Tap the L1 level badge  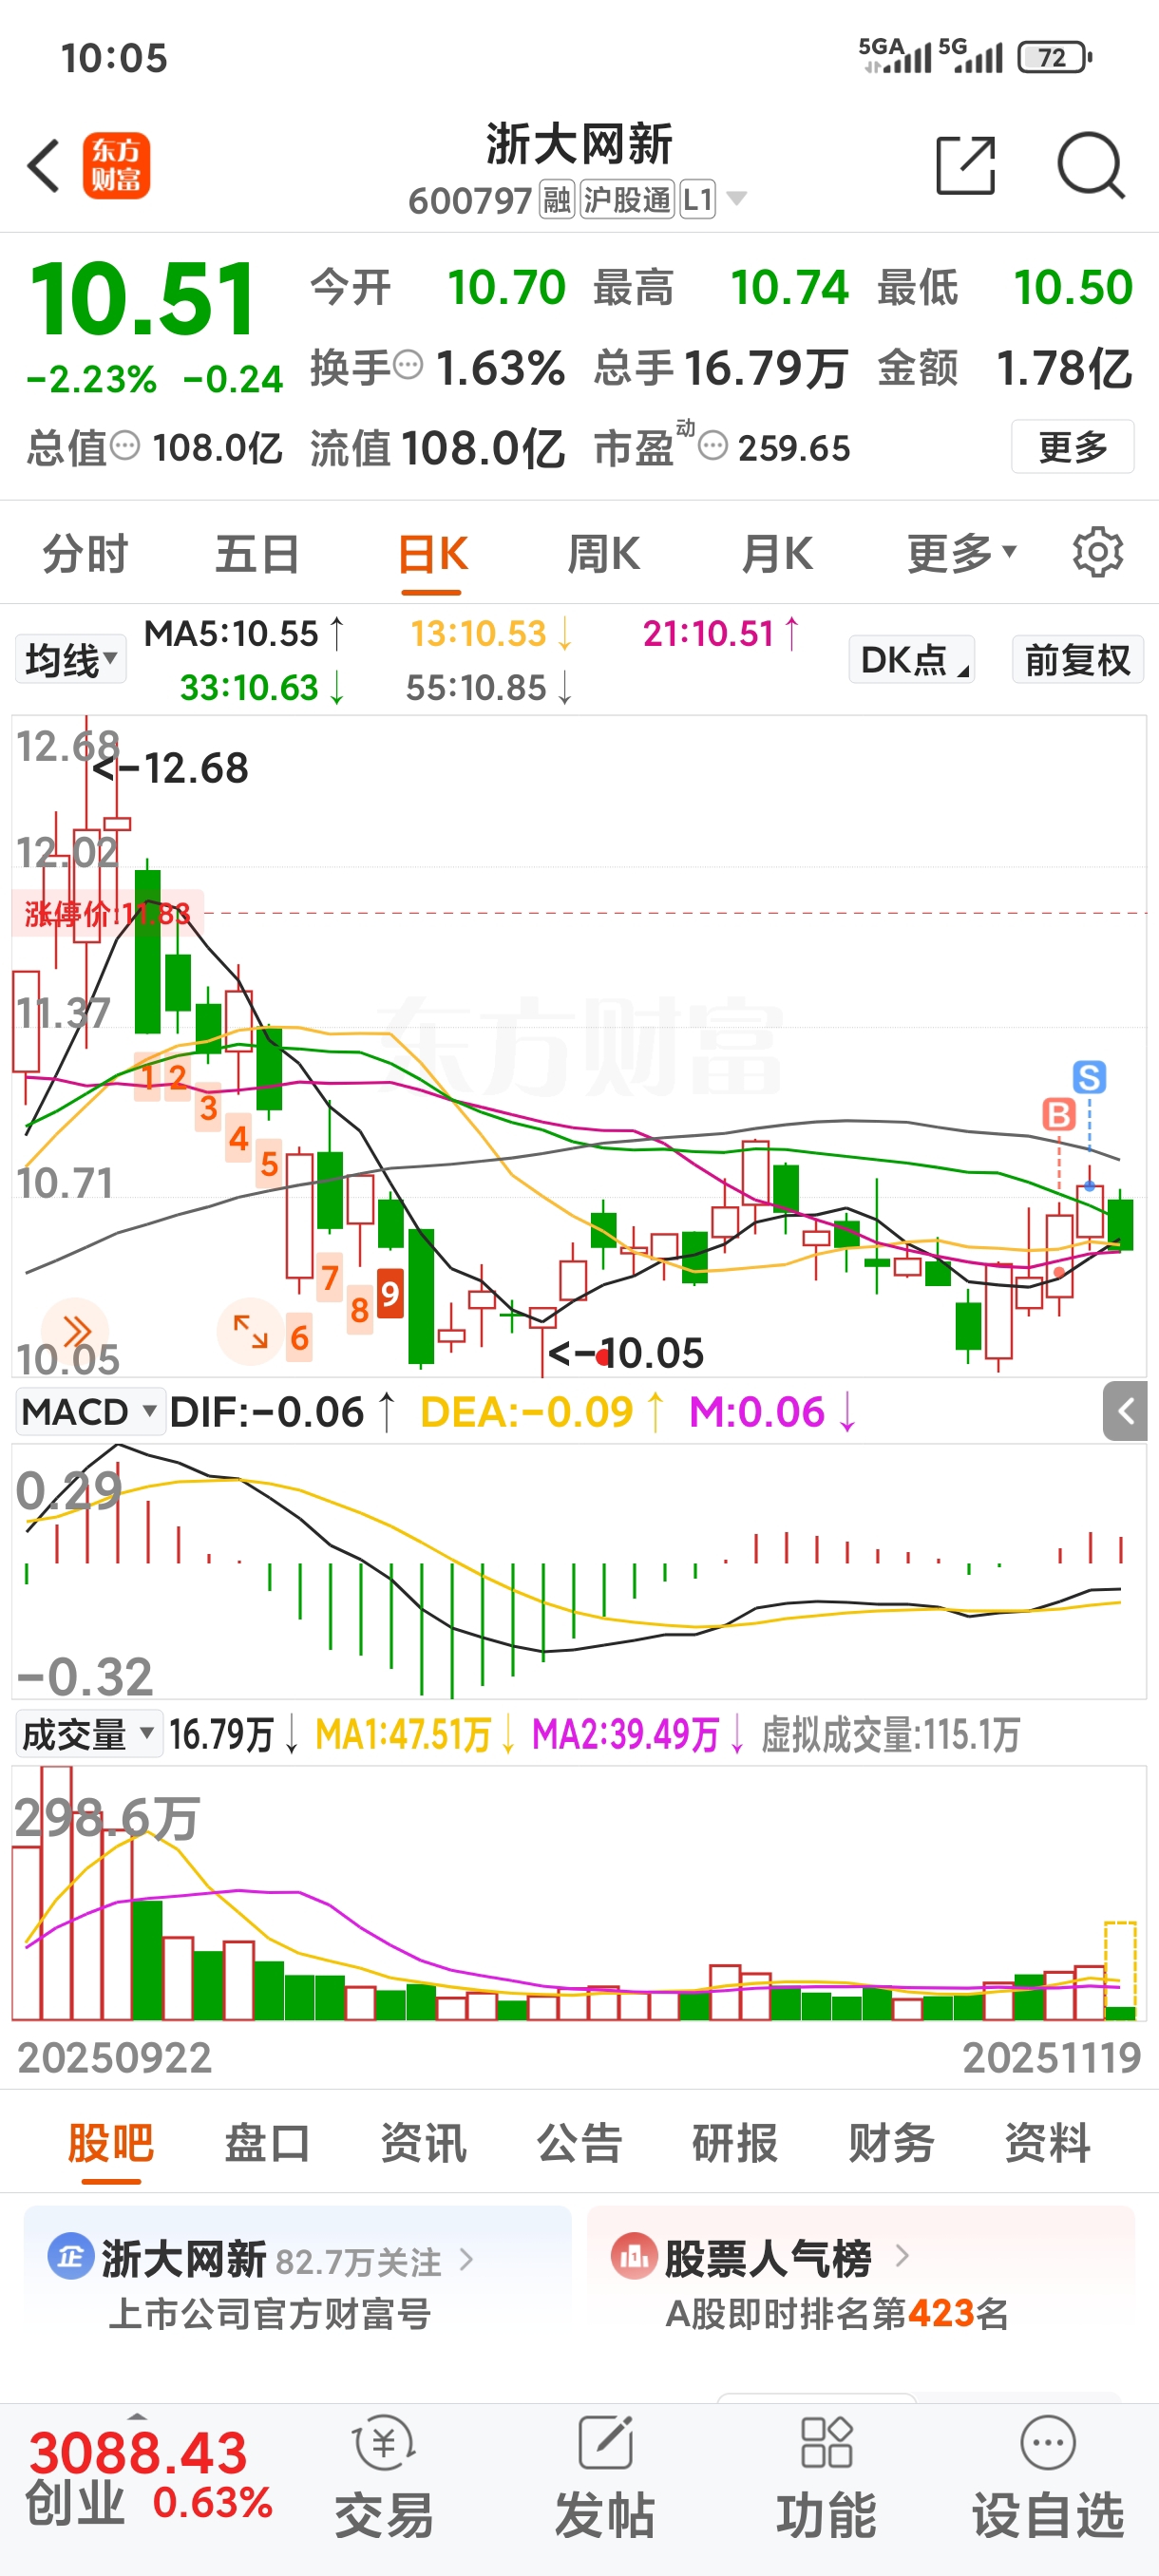click(697, 200)
